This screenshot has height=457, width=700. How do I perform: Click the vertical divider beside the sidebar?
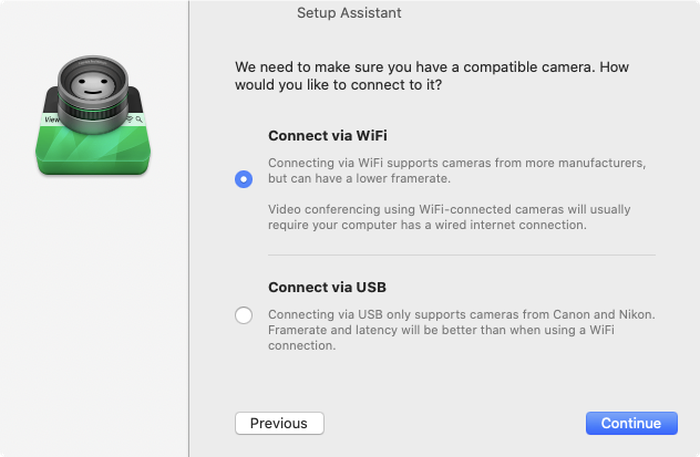click(189, 228)
